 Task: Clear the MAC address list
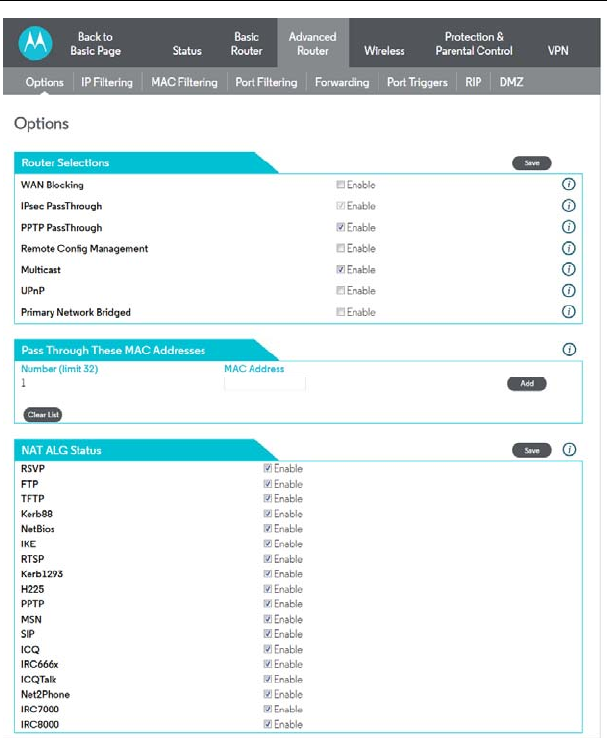[x=43, y=415]
